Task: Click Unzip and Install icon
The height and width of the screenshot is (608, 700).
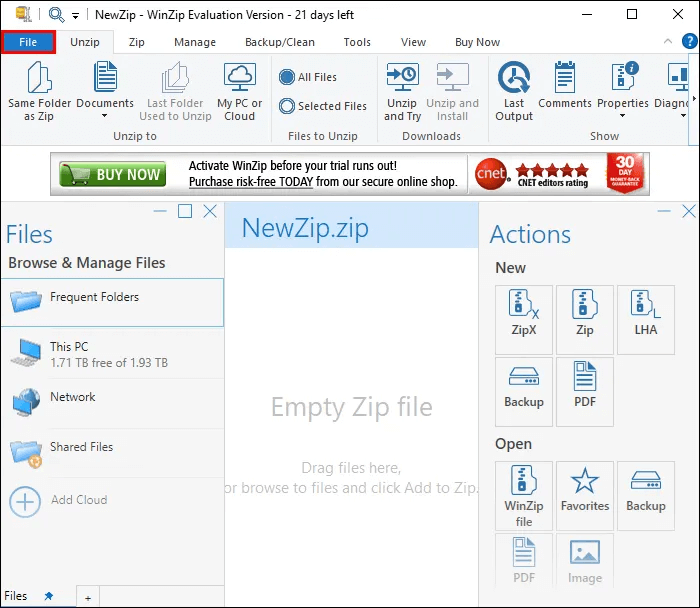Action: [x=452, y=77]
